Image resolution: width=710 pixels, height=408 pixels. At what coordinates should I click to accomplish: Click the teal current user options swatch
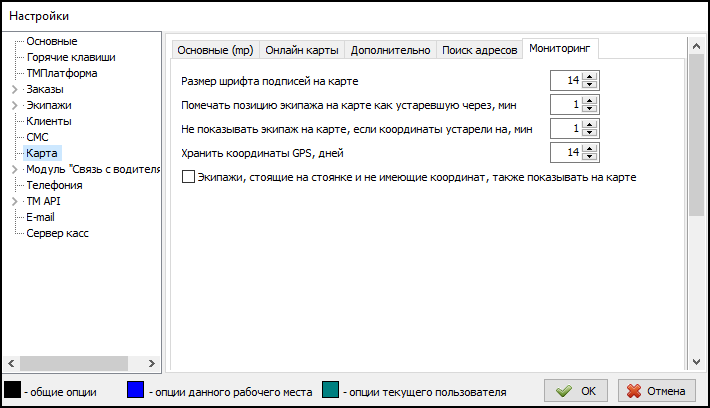[330, 391]
